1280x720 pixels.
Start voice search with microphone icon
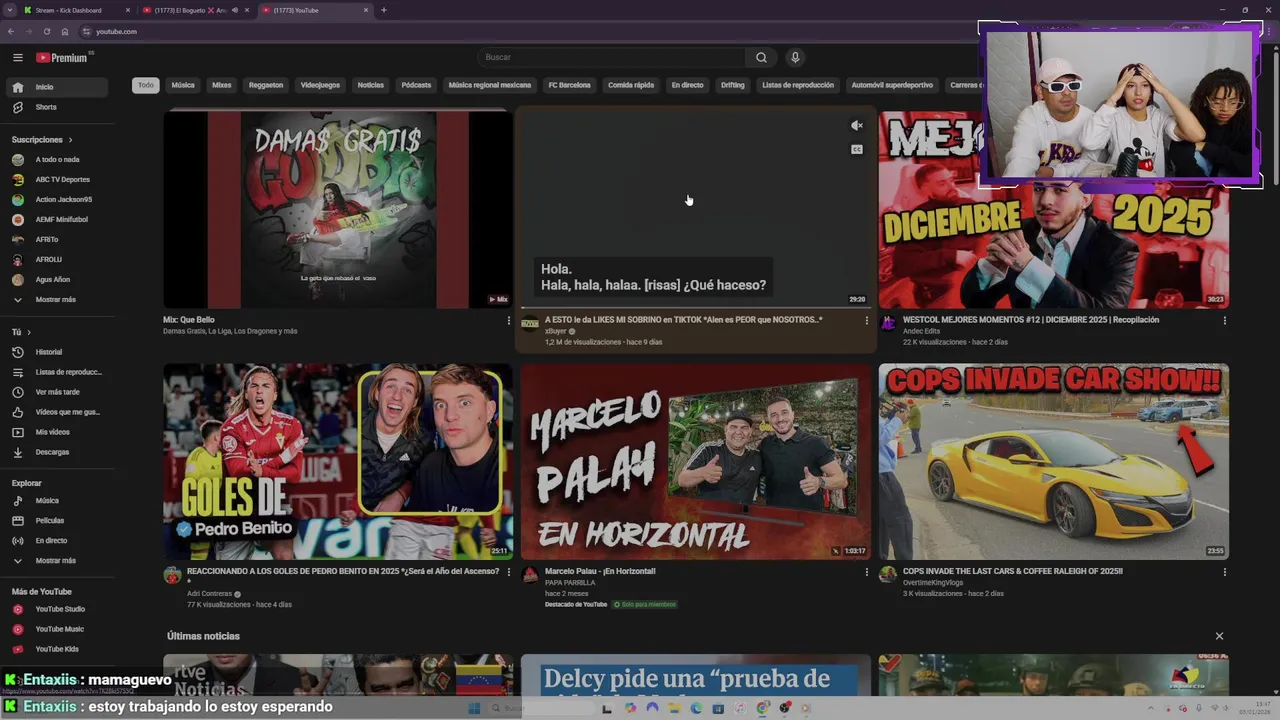pos(795,57)
